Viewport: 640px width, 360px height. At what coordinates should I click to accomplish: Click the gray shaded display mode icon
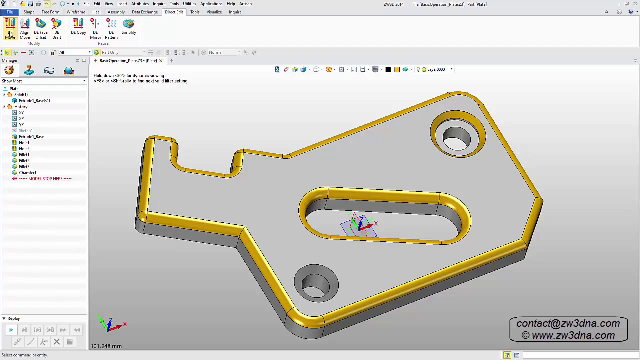coord(375,69)
